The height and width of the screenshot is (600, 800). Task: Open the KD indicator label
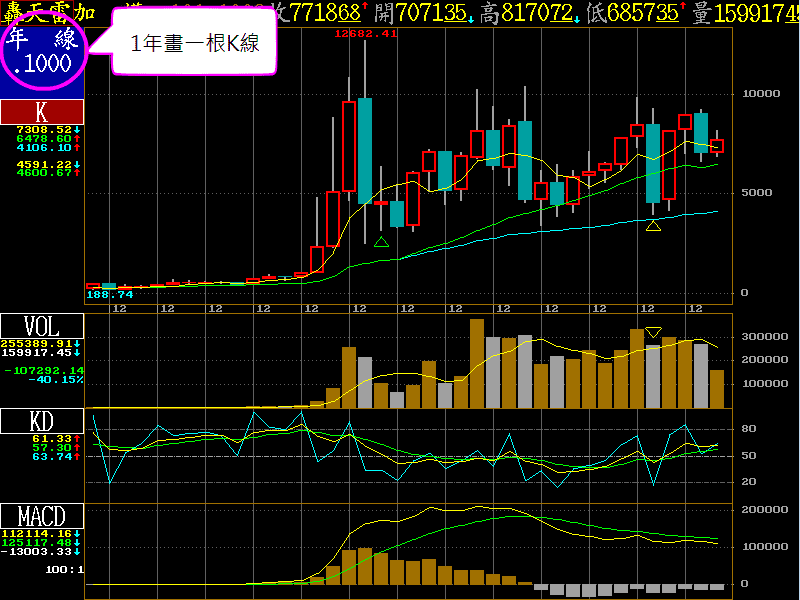tap(41, 422)
